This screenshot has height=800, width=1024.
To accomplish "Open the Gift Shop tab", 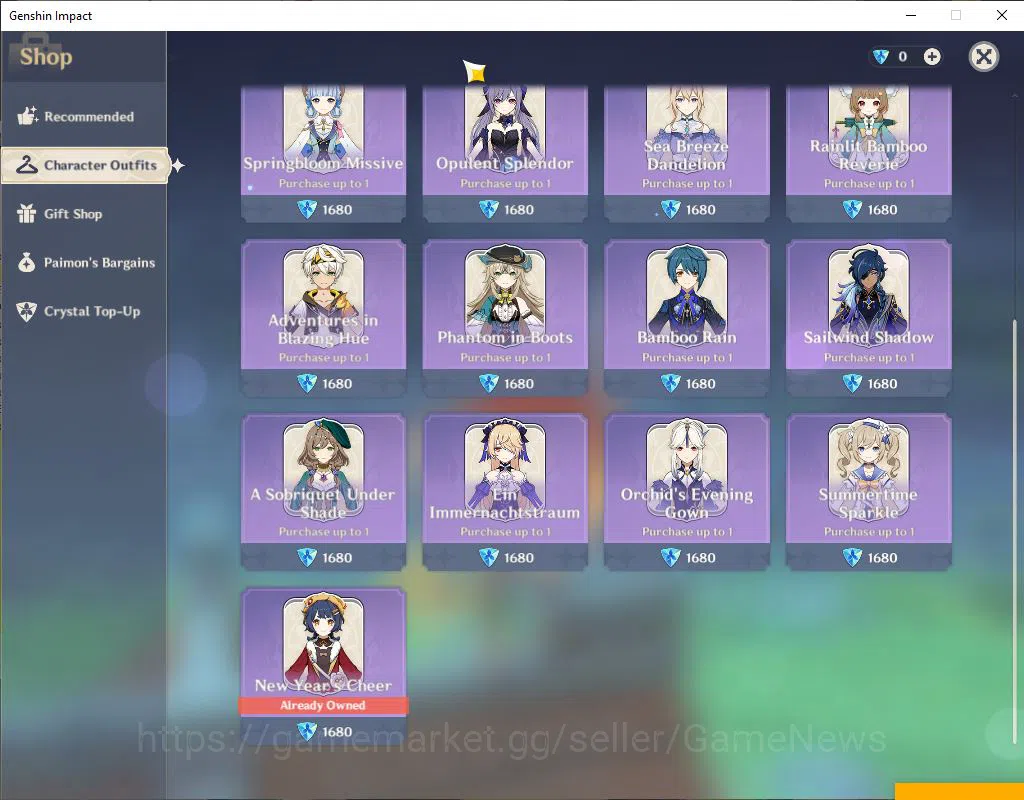I will point(84,214).
